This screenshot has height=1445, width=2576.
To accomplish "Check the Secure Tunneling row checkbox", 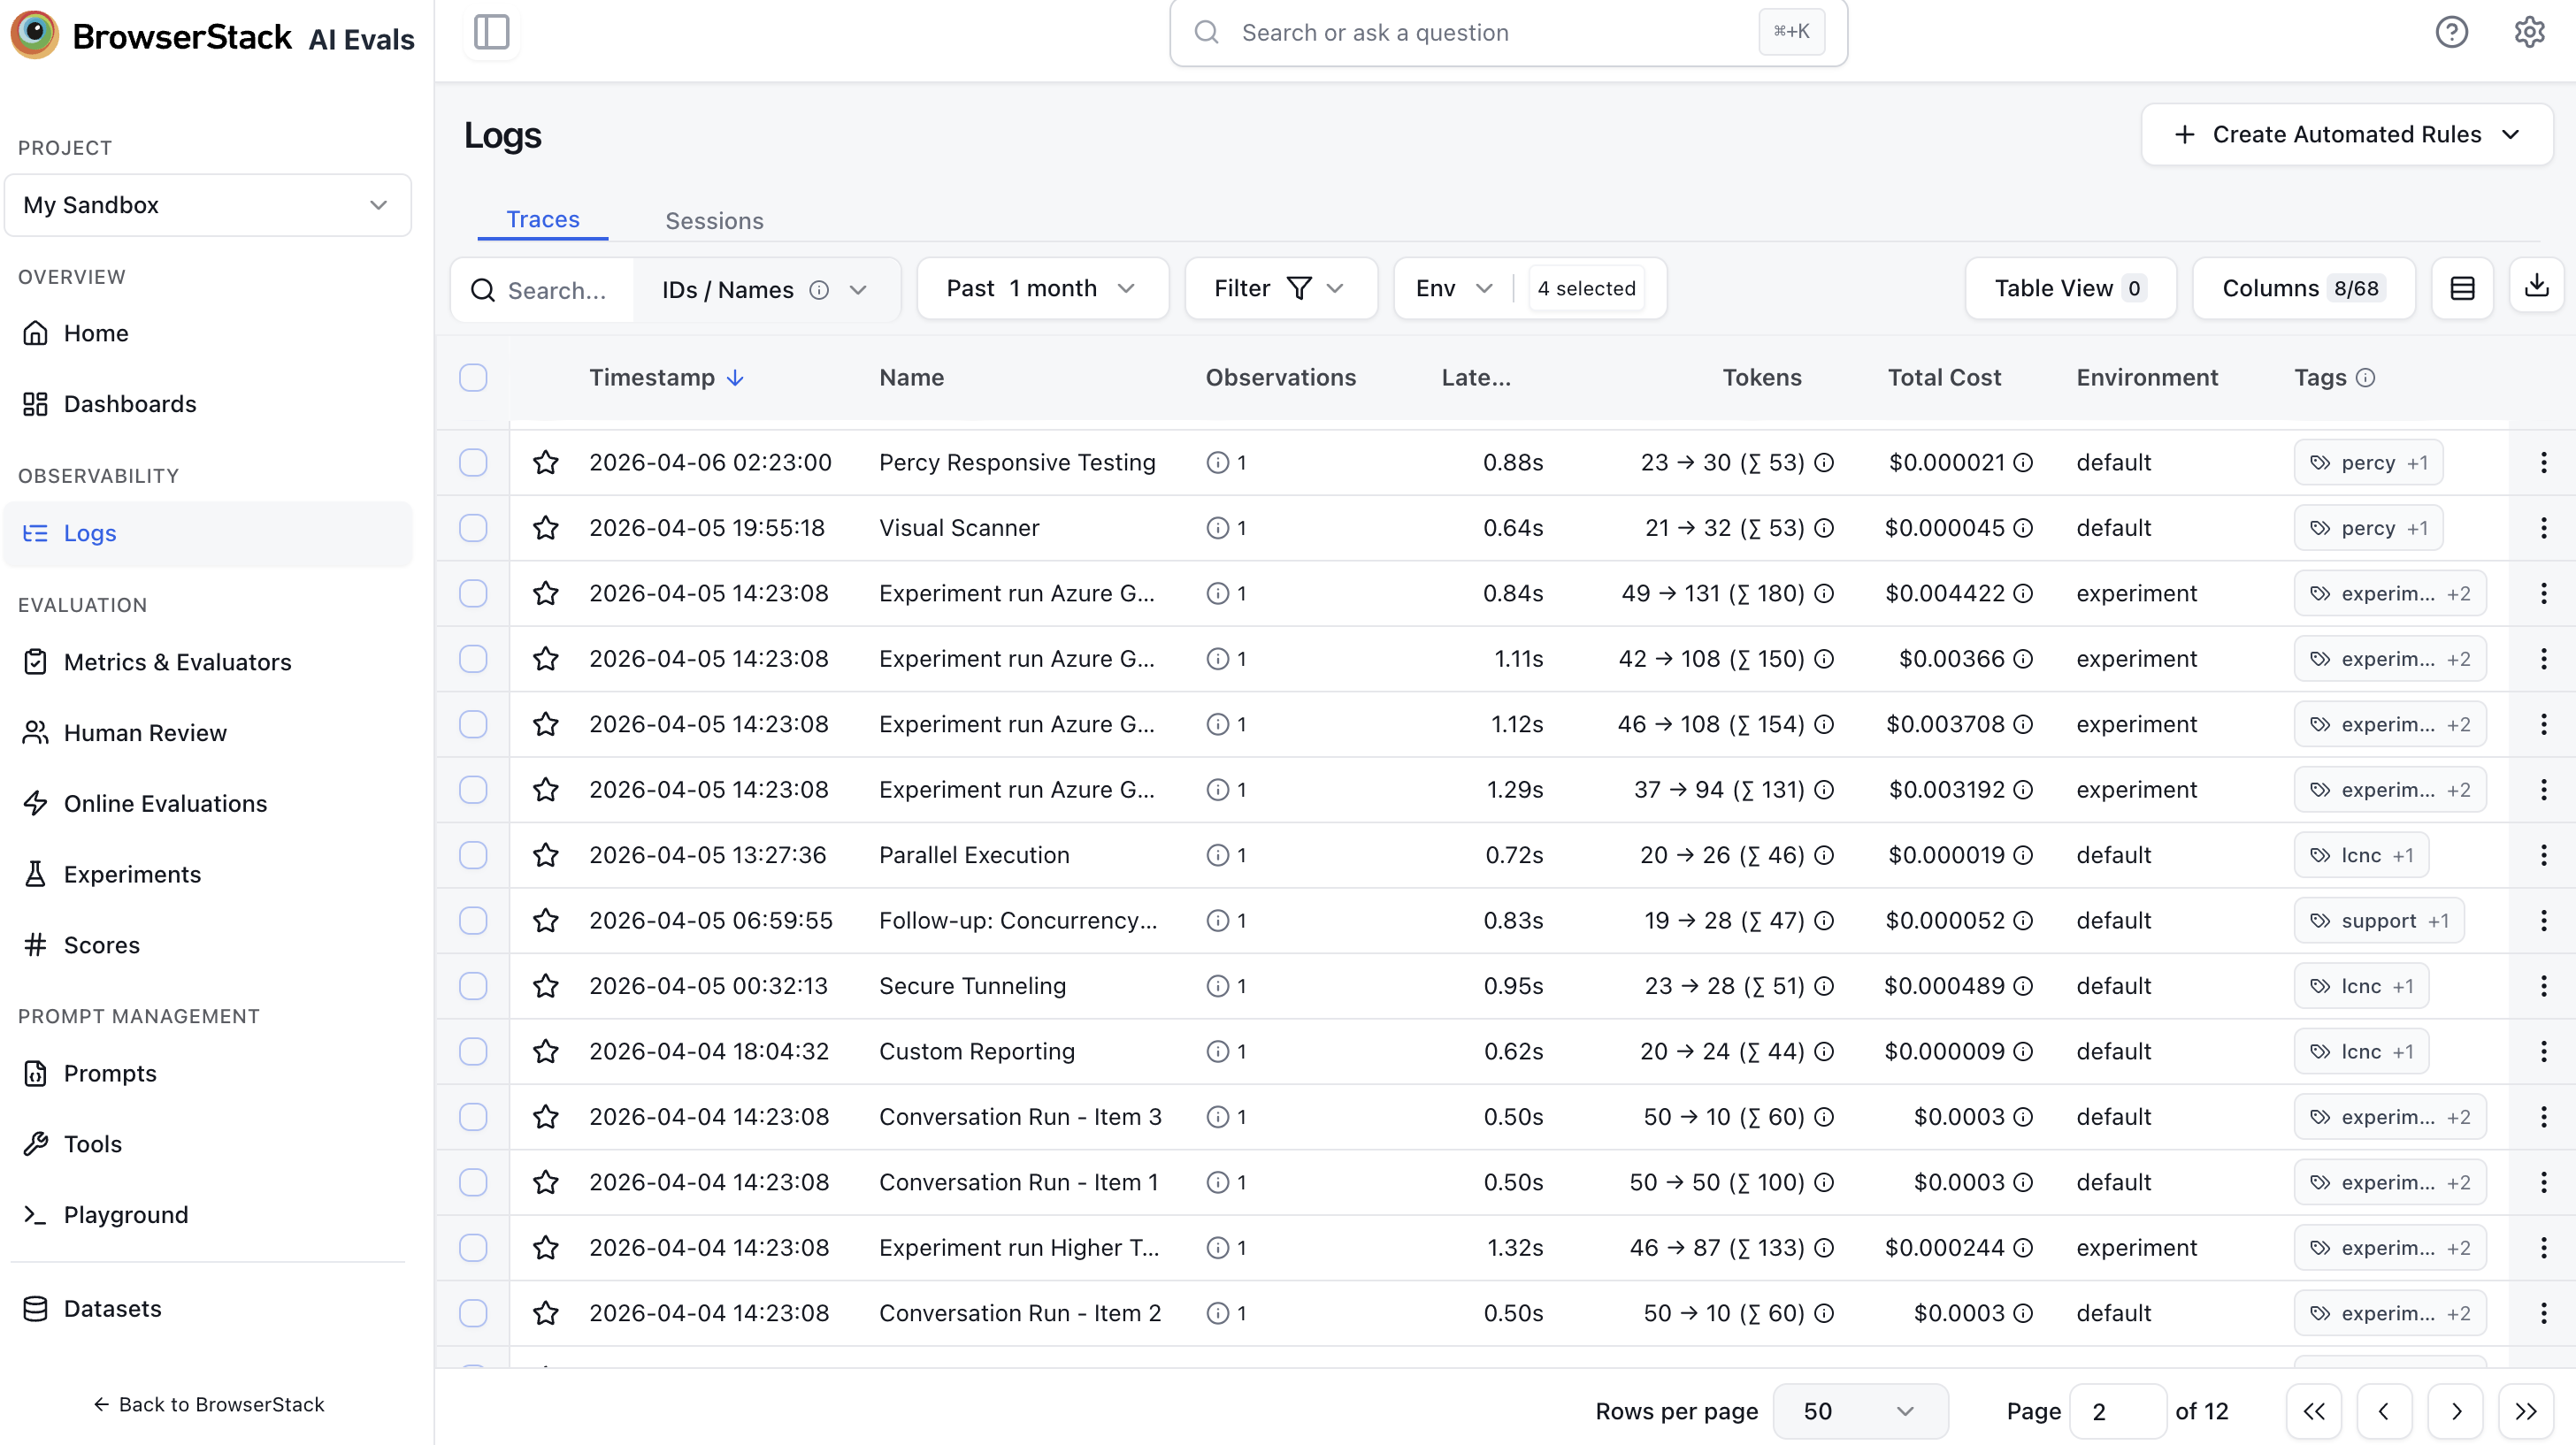I will pos(473,986).
